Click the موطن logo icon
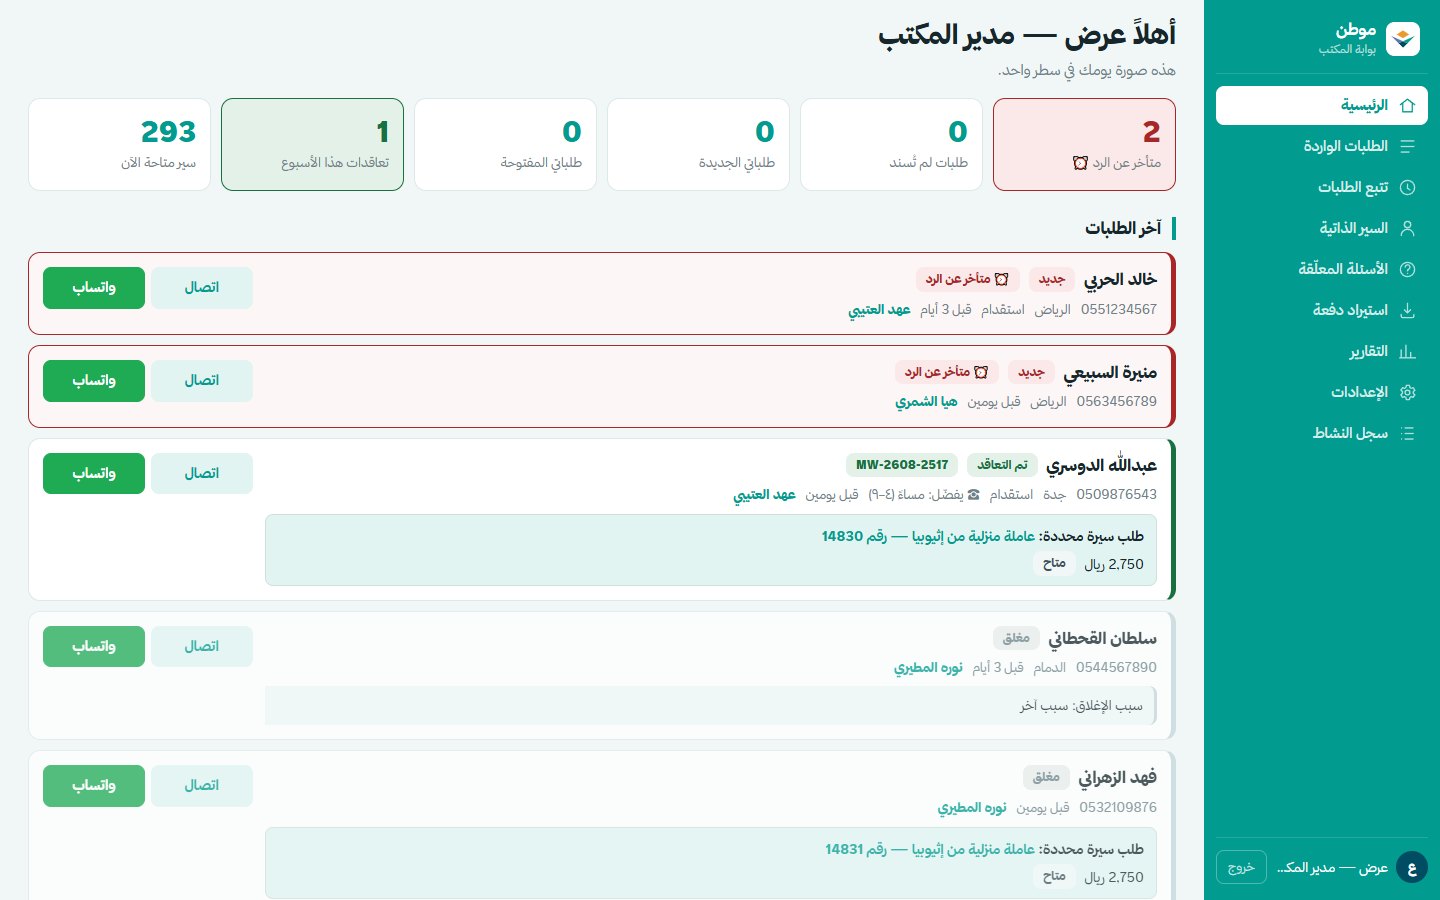1440x900 pixels. pos(1403,38)
